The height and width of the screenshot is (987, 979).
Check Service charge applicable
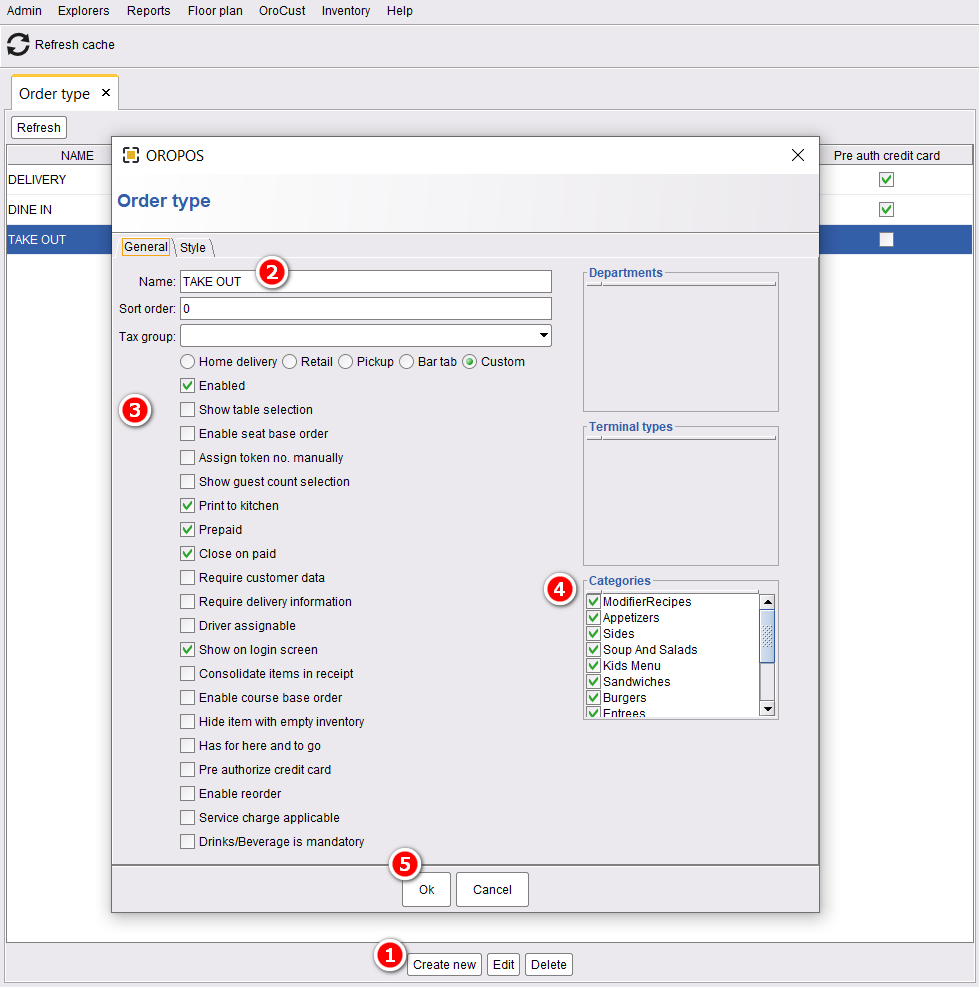187,818
